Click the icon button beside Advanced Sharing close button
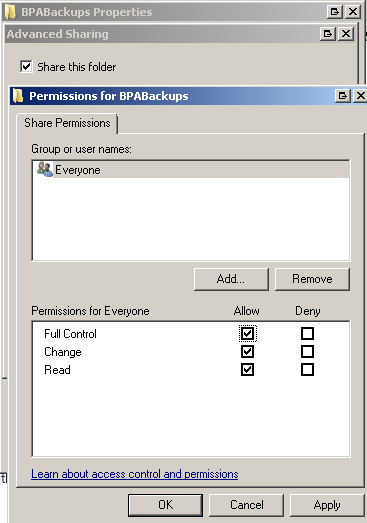367x523 pixels. click(328, 34)
